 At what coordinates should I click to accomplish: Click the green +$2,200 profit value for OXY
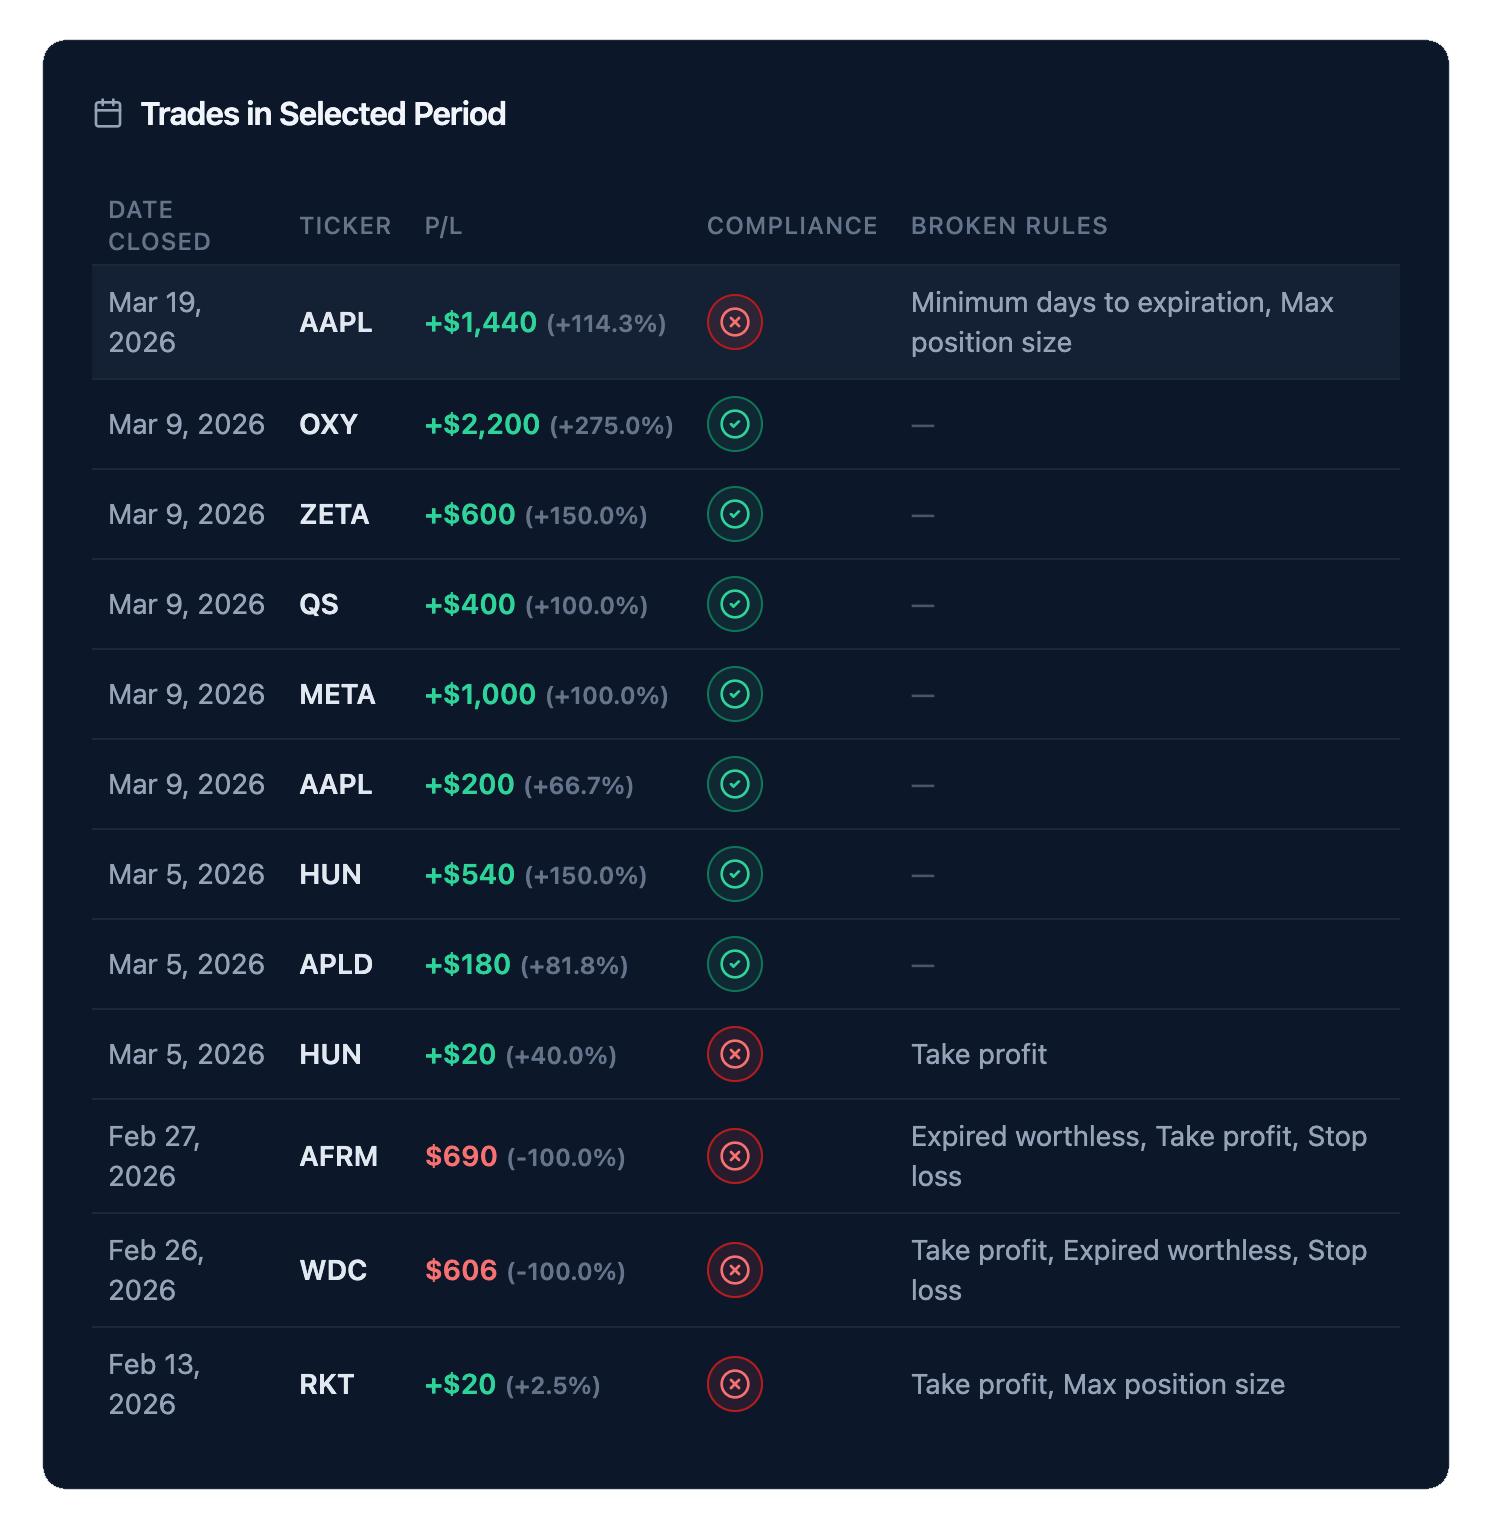(x=481, y=424)
